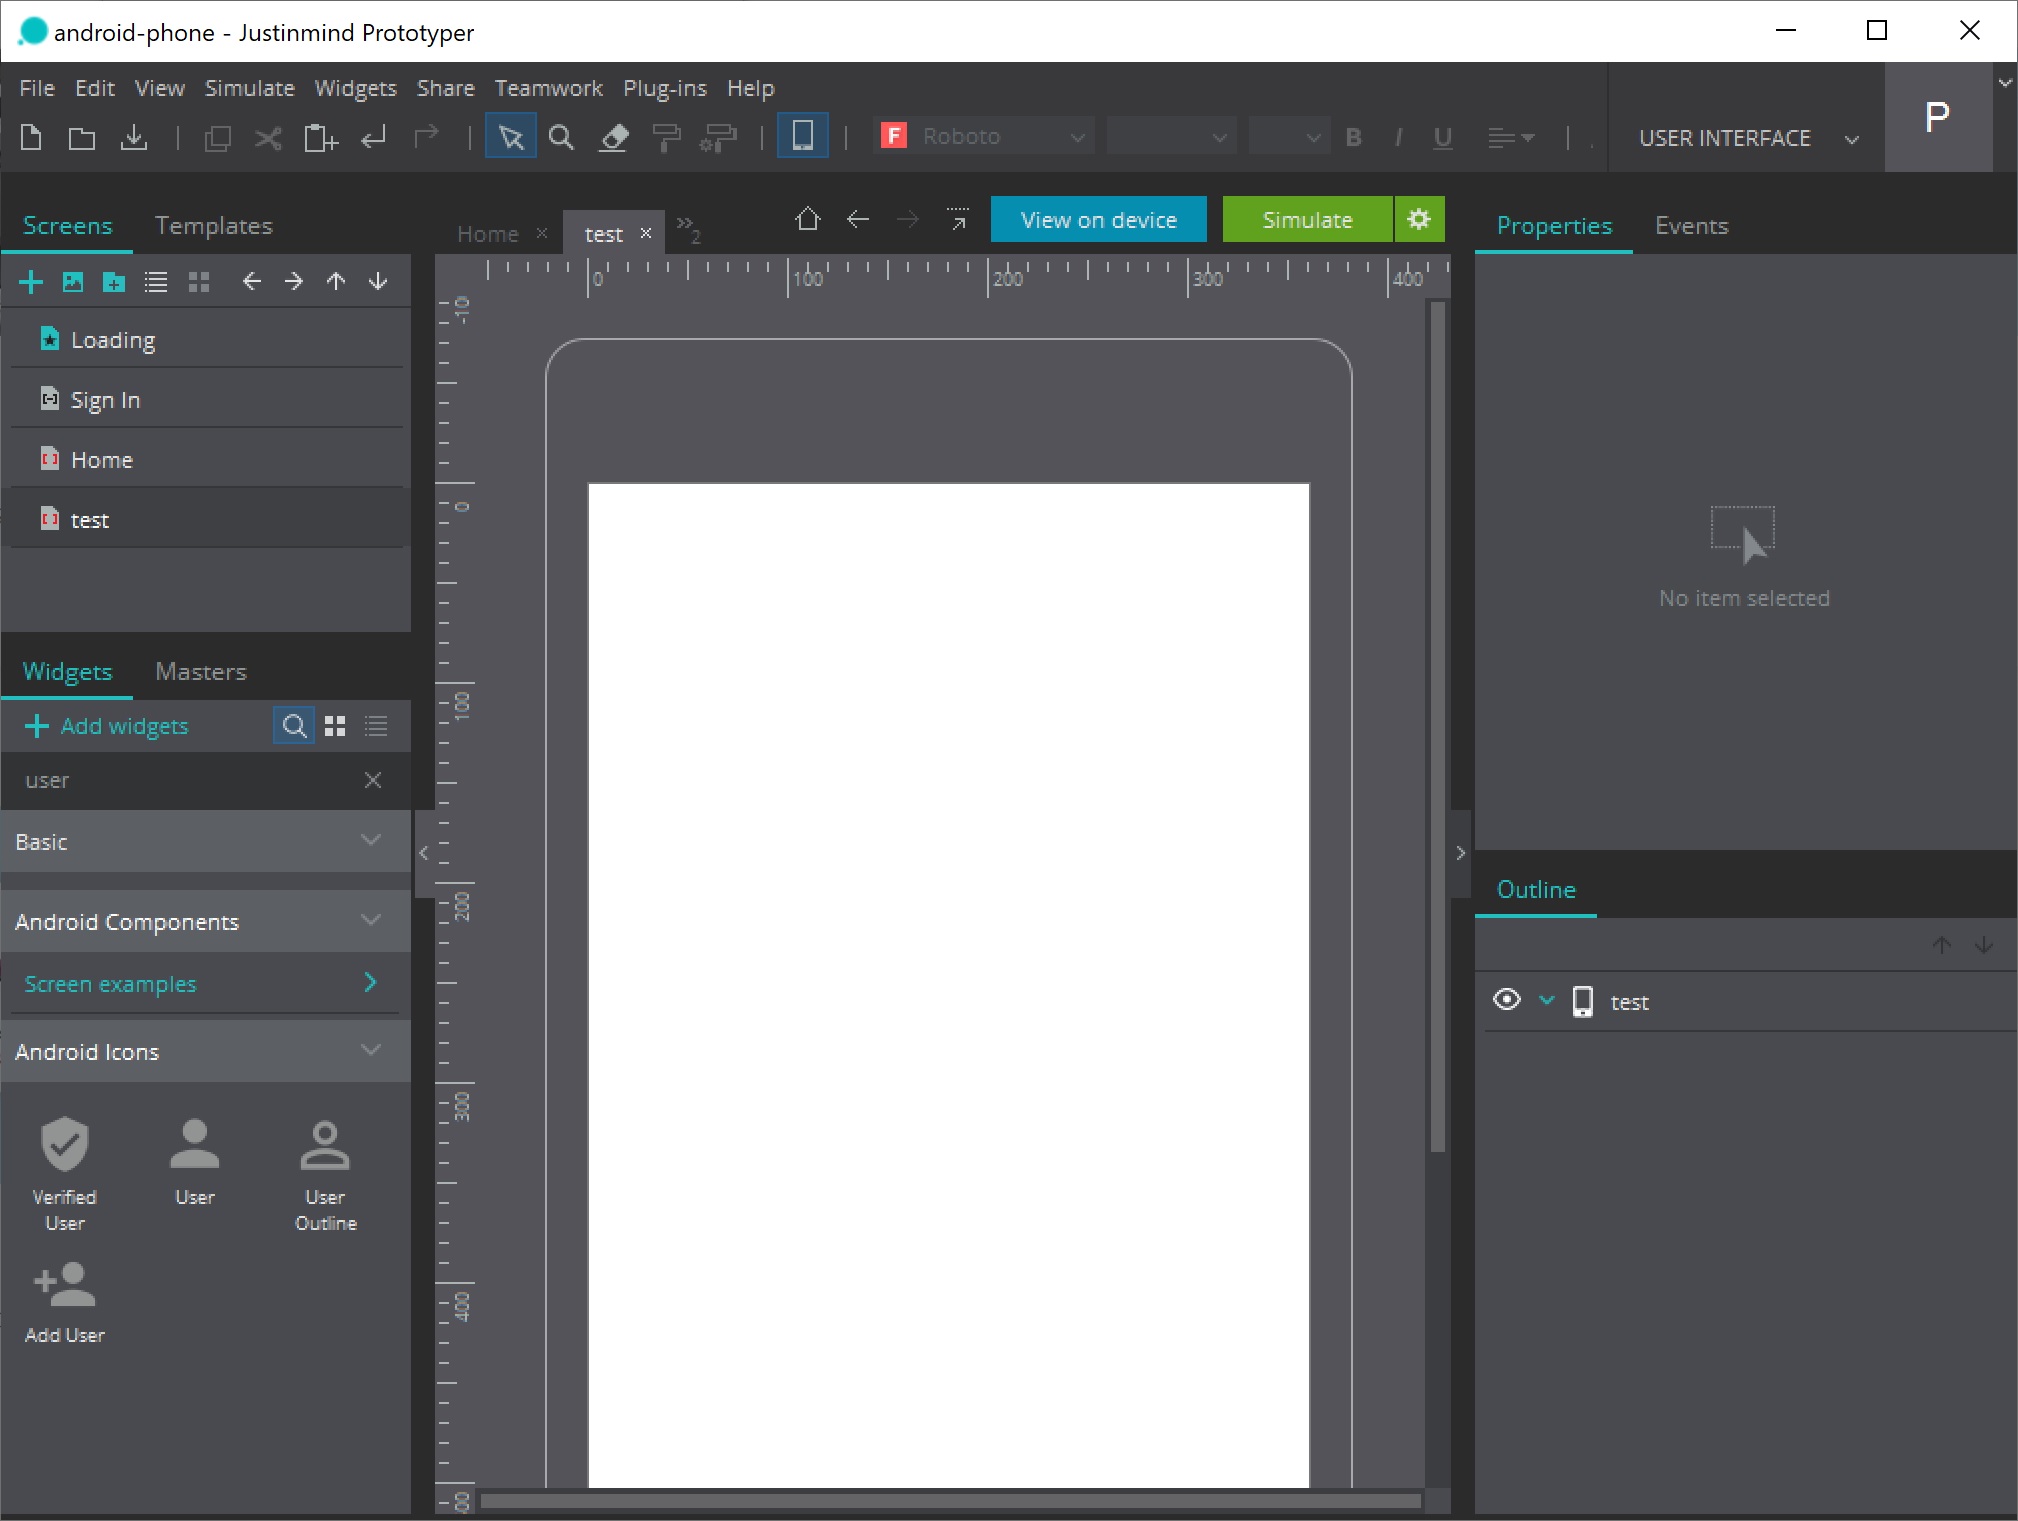Screen dimensions: 2018x1521
Task: Click the Add User widget icon
Action: tap(64, 1286)
